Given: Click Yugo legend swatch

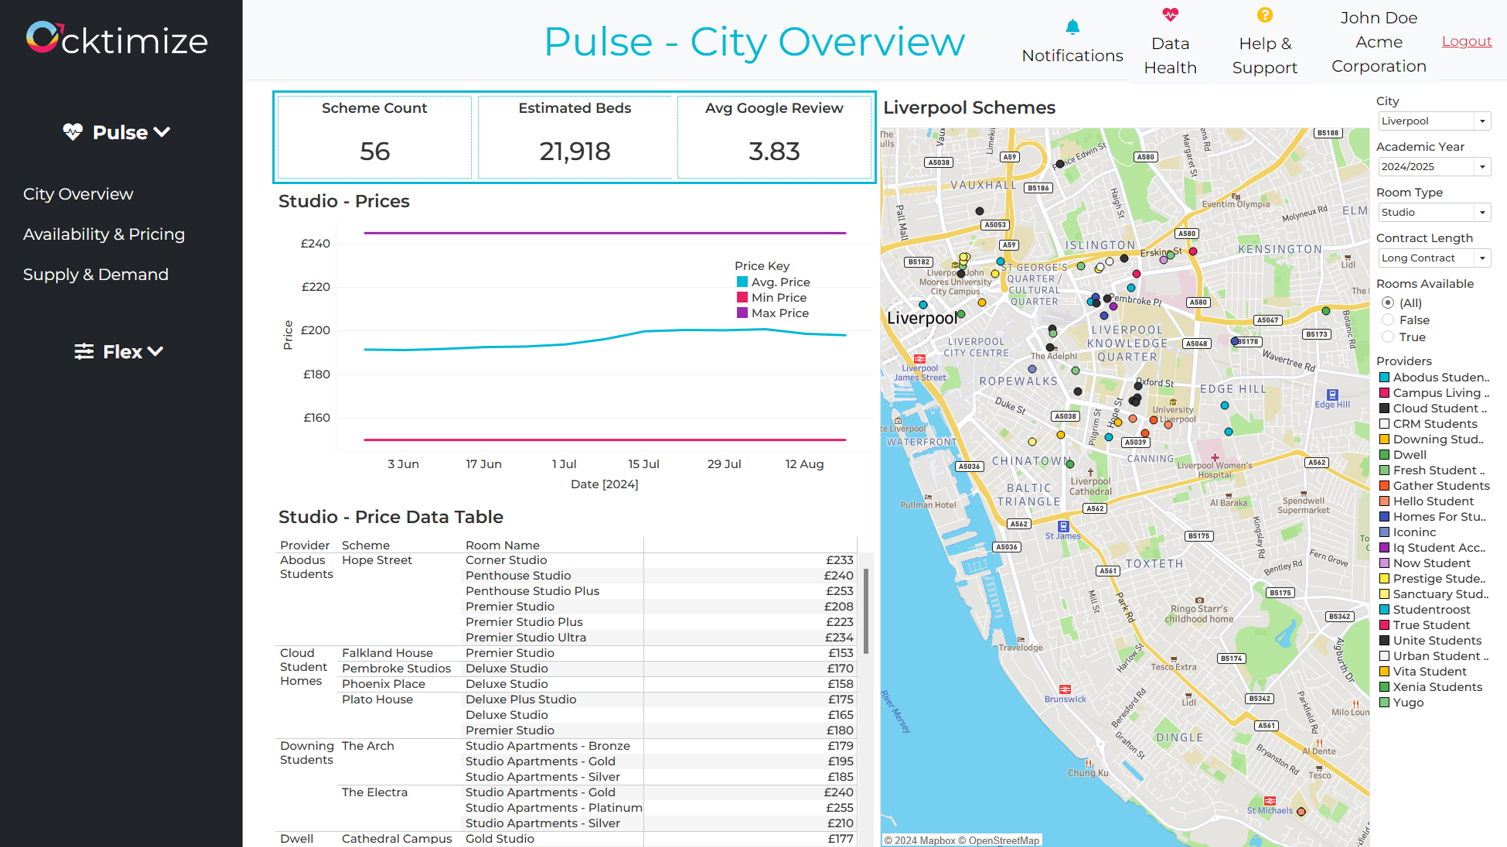Looking at the screenshot, I should [x=1384, y=703].
